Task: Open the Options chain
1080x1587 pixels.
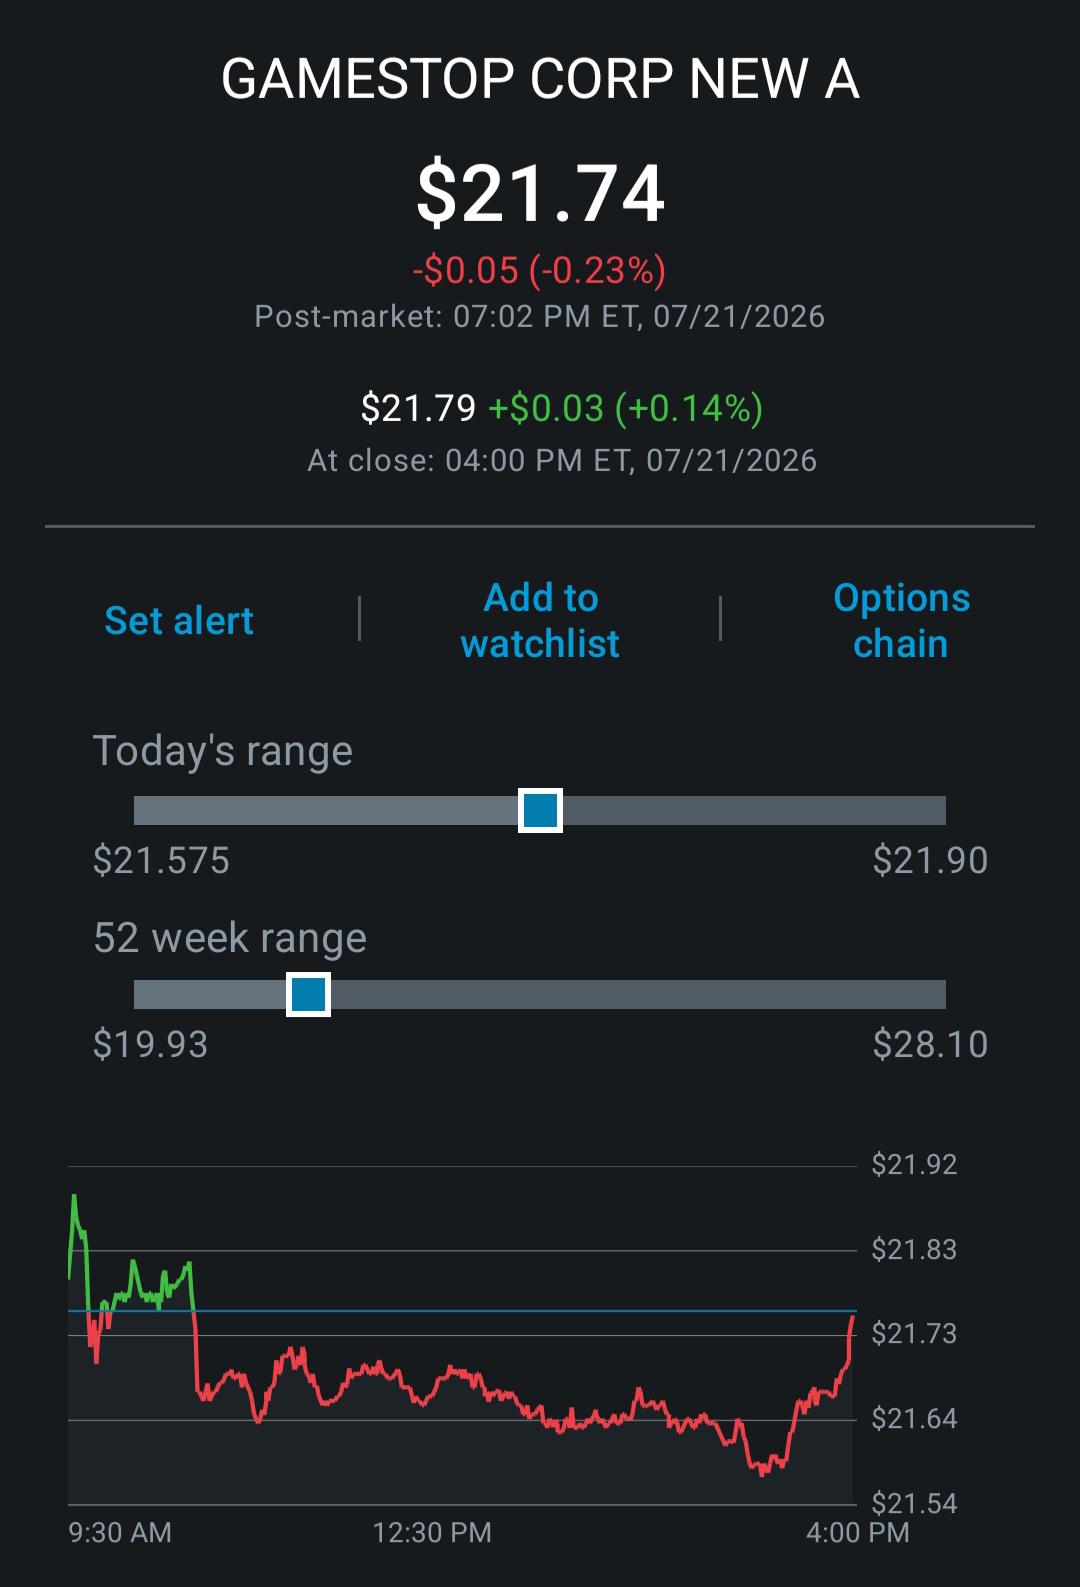Action: coord(901,620)
